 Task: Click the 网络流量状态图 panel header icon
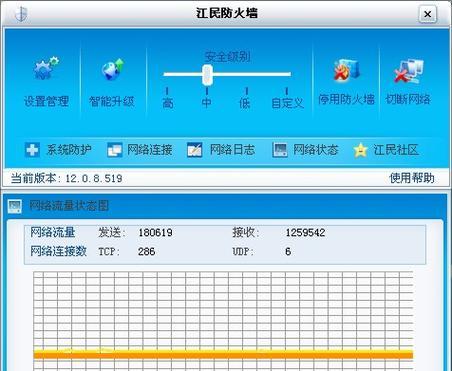[x=15, y=206]
